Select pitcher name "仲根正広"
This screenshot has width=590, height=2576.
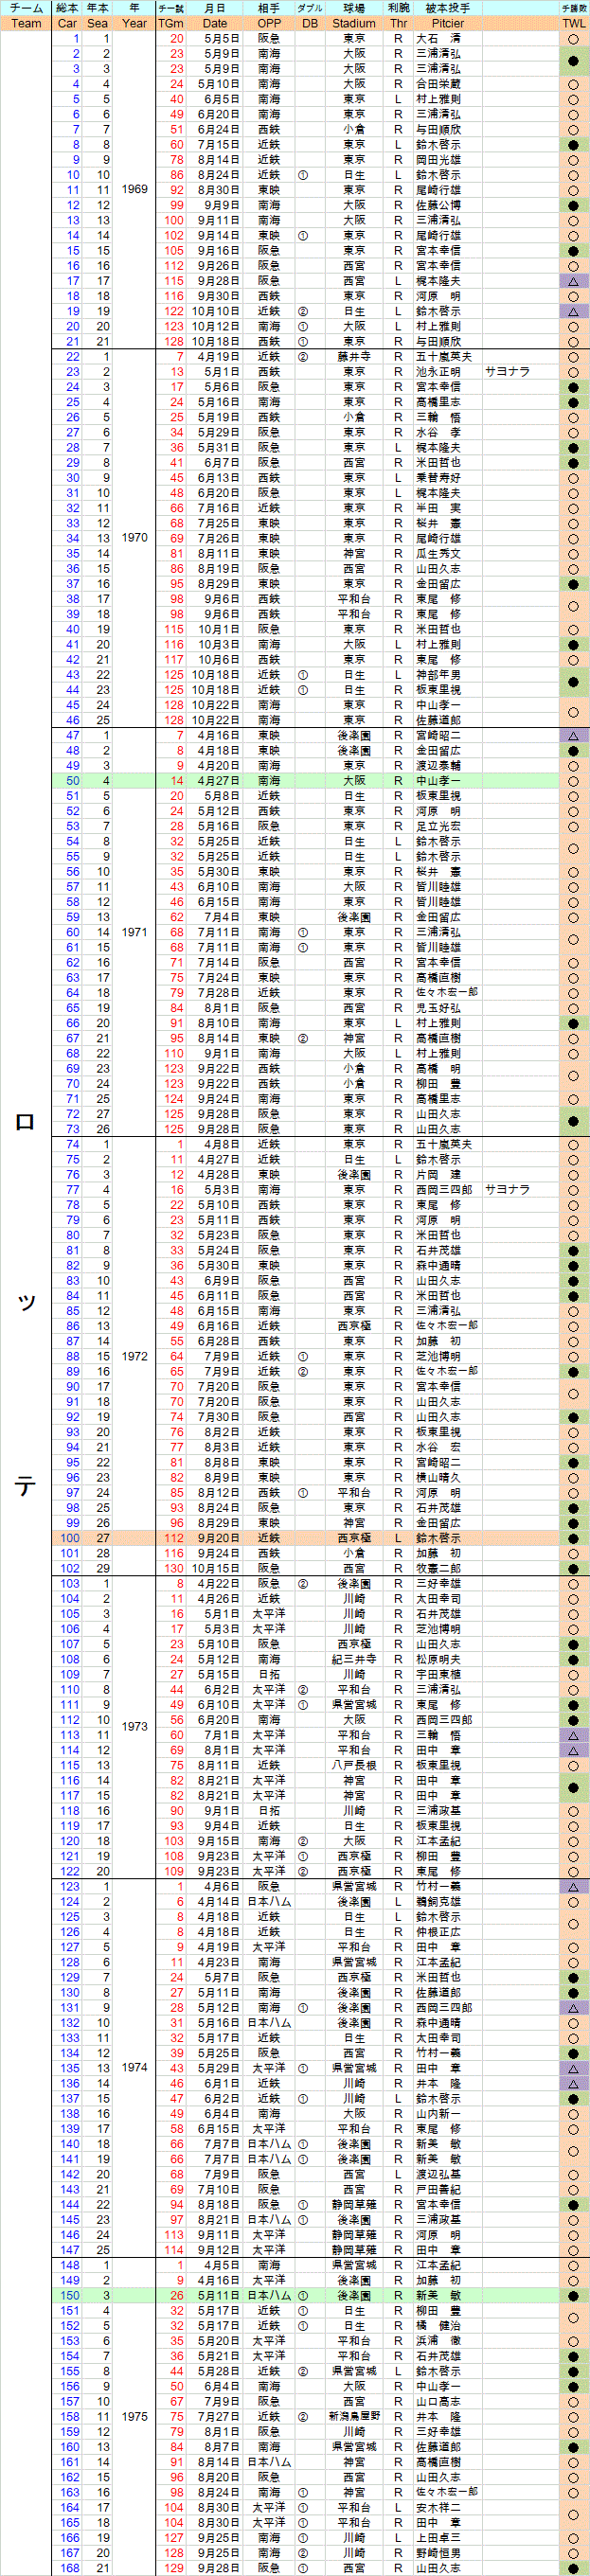(x=438, y=1933)
